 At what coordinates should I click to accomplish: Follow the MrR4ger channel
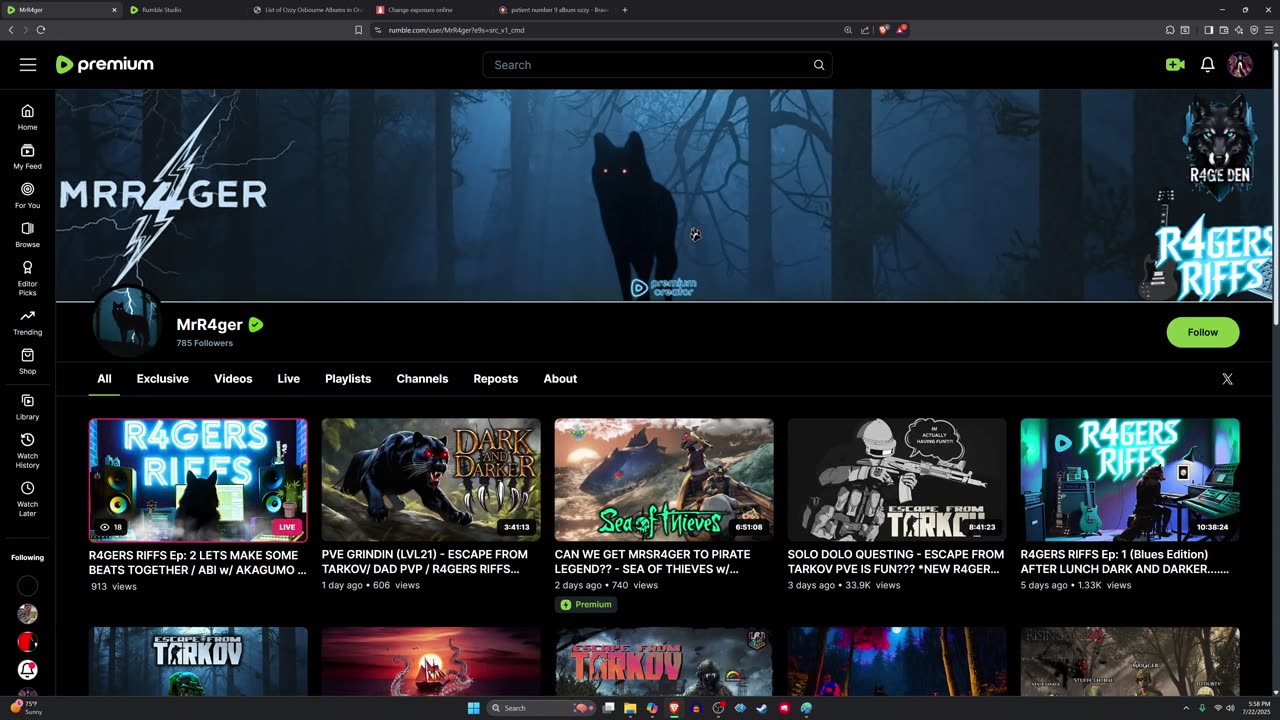click(x=1203, y=332)
